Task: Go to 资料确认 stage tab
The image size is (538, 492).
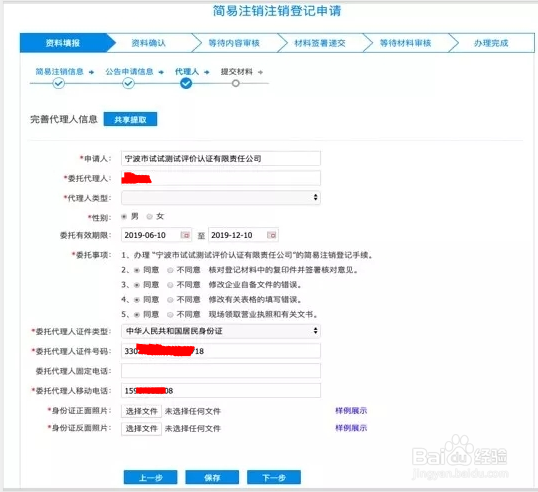Action: (148, 43)
